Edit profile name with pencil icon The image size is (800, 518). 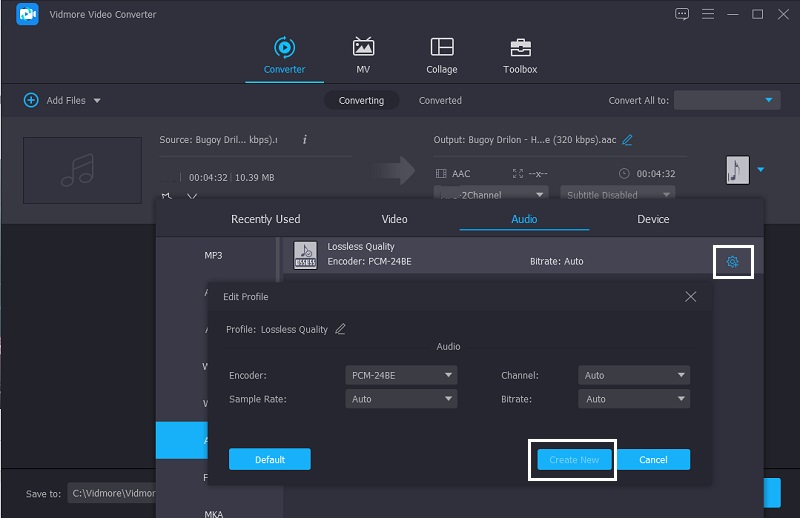340,329
